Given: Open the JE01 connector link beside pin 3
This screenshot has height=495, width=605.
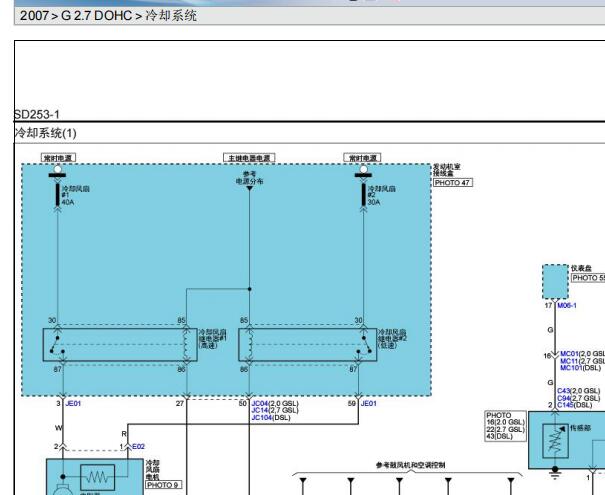Looking at the screenshot, I should tap(73, 404).
